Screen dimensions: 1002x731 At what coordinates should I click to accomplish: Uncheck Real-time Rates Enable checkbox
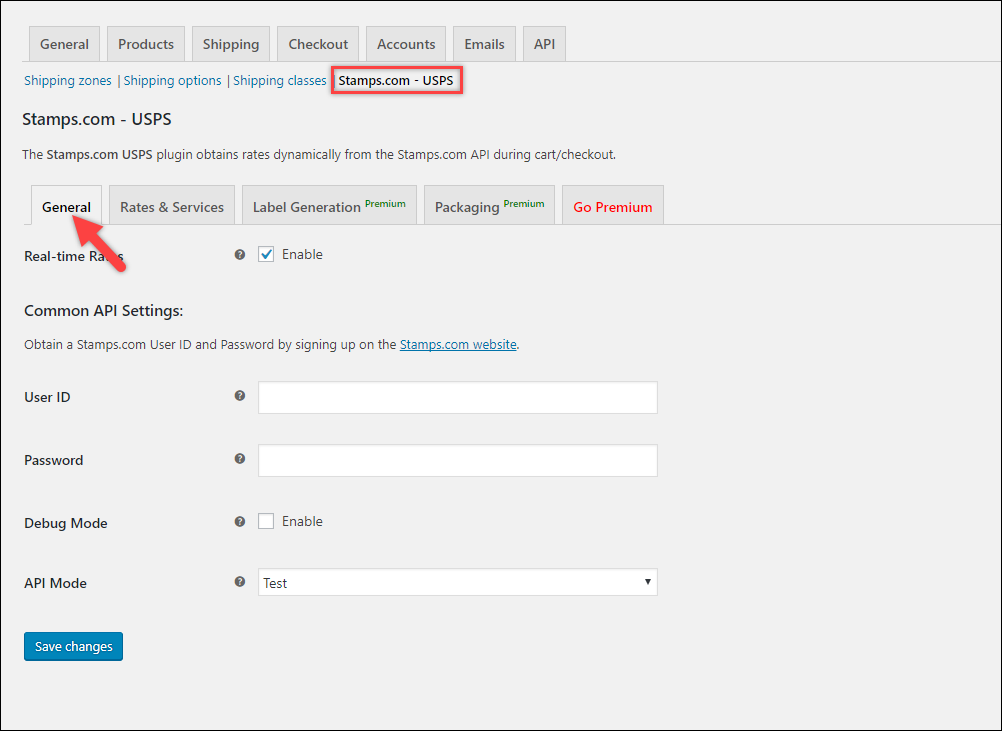(x=266, y=254)
